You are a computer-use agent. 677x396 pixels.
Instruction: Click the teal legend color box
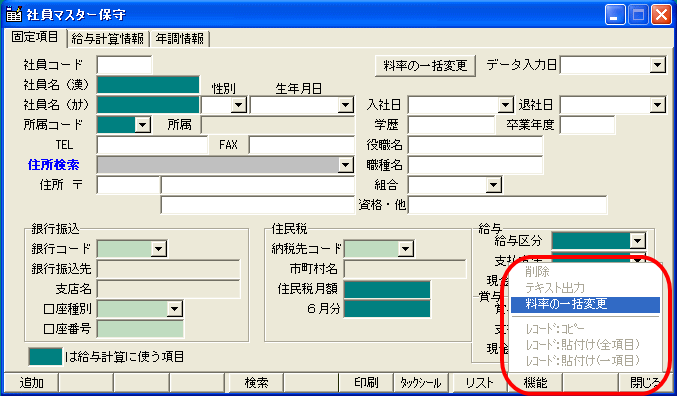coord(45,357)
